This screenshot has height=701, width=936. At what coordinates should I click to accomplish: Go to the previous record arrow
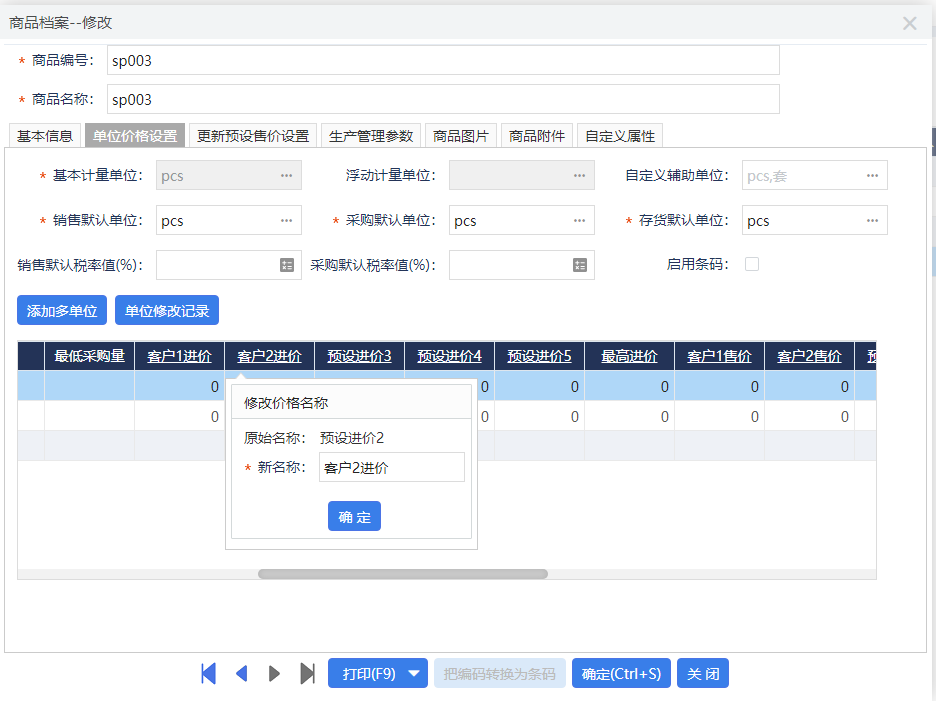(x=241, y=673)
